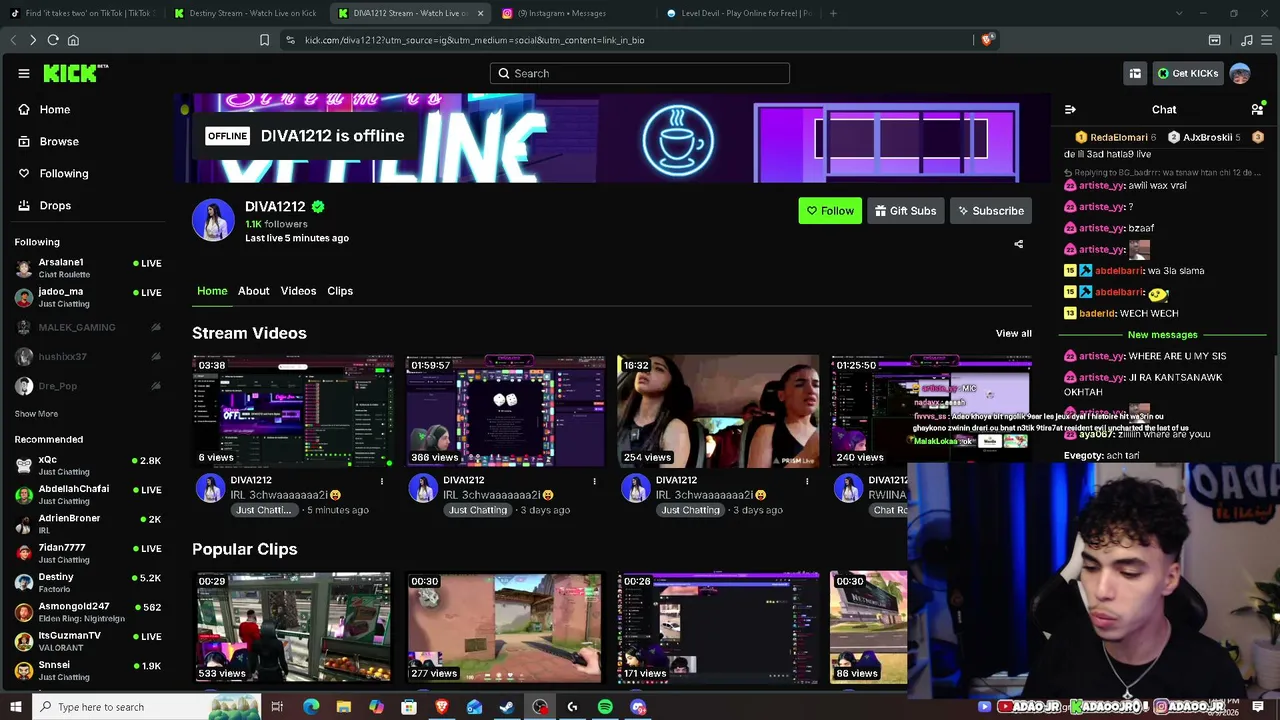Click the address bar URL
This screenshot has width=1280, height=720.
474,40
